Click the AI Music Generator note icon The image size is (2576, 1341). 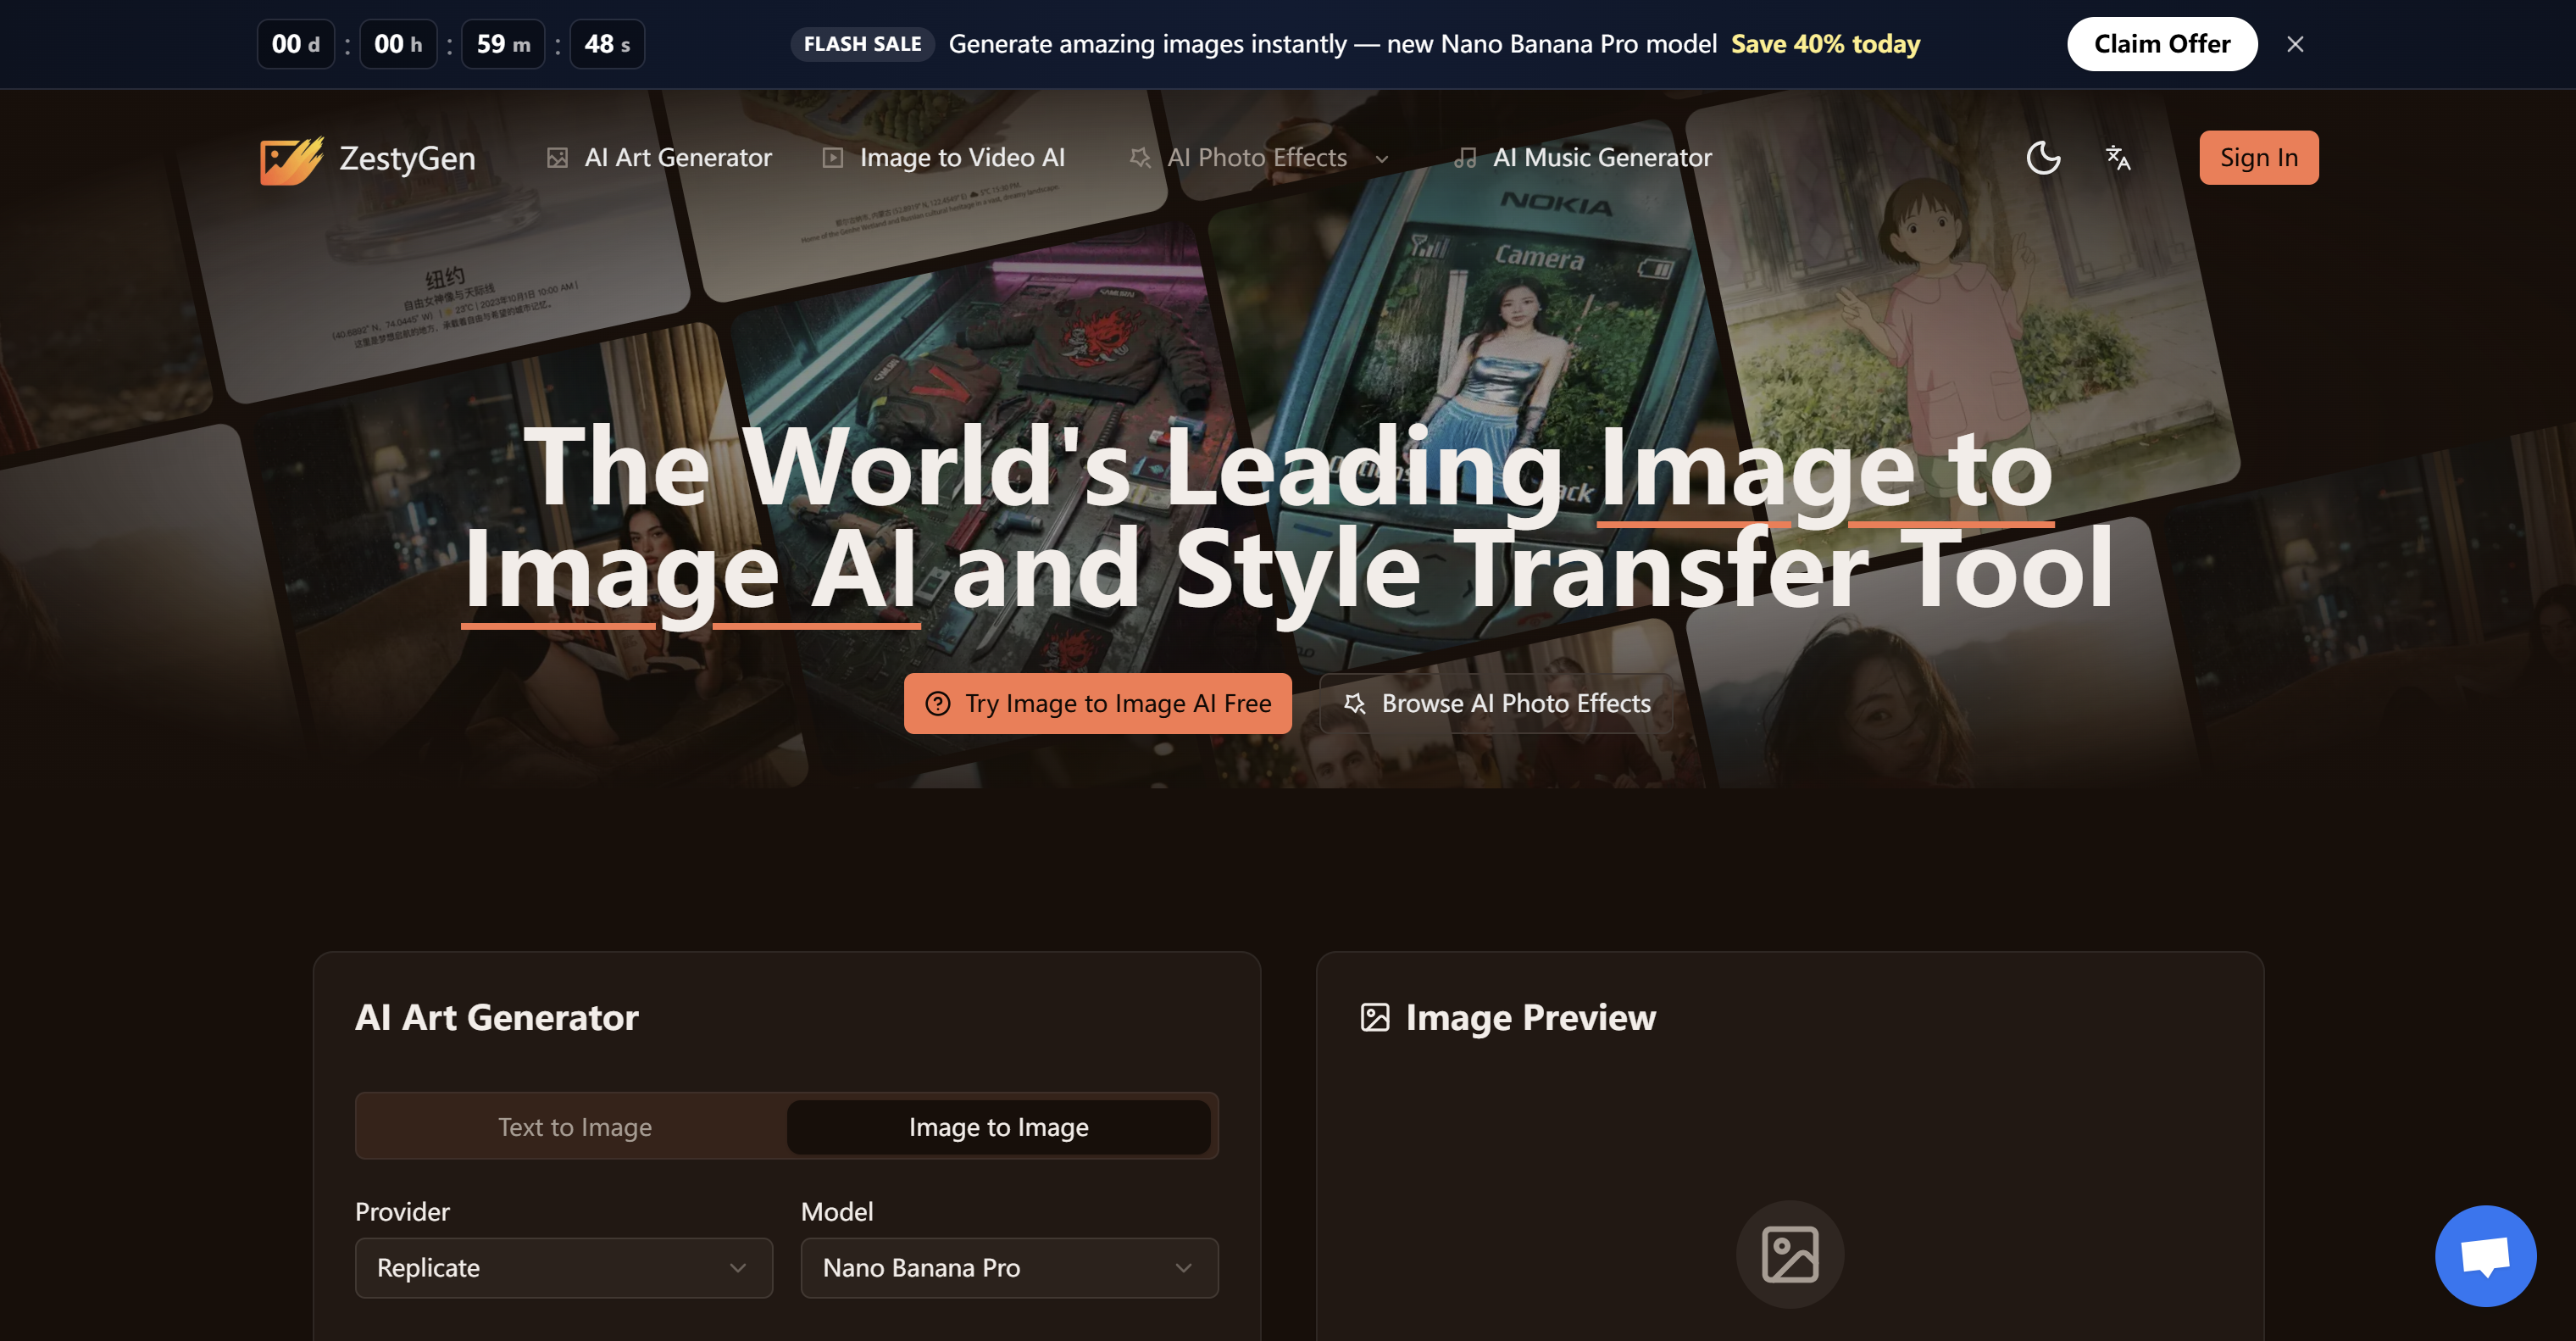click(1466, 157)
